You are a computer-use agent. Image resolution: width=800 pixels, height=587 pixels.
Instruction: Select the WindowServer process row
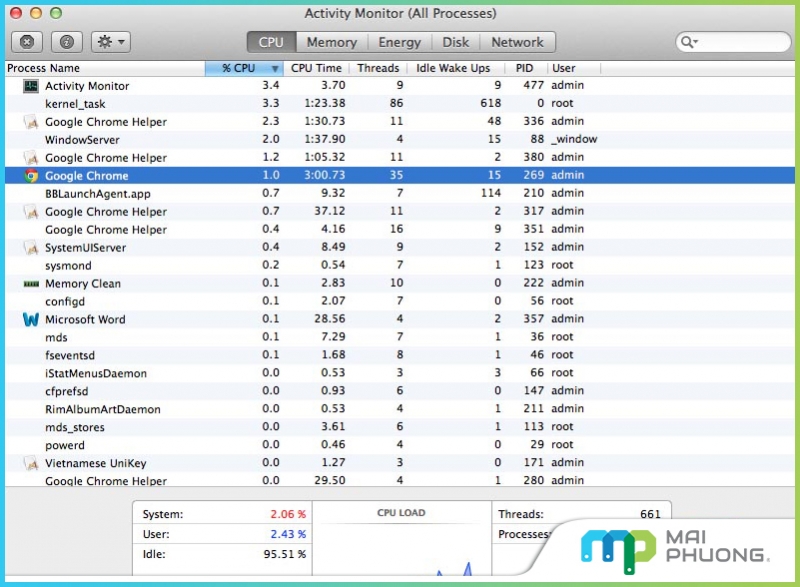click(400, 140)
